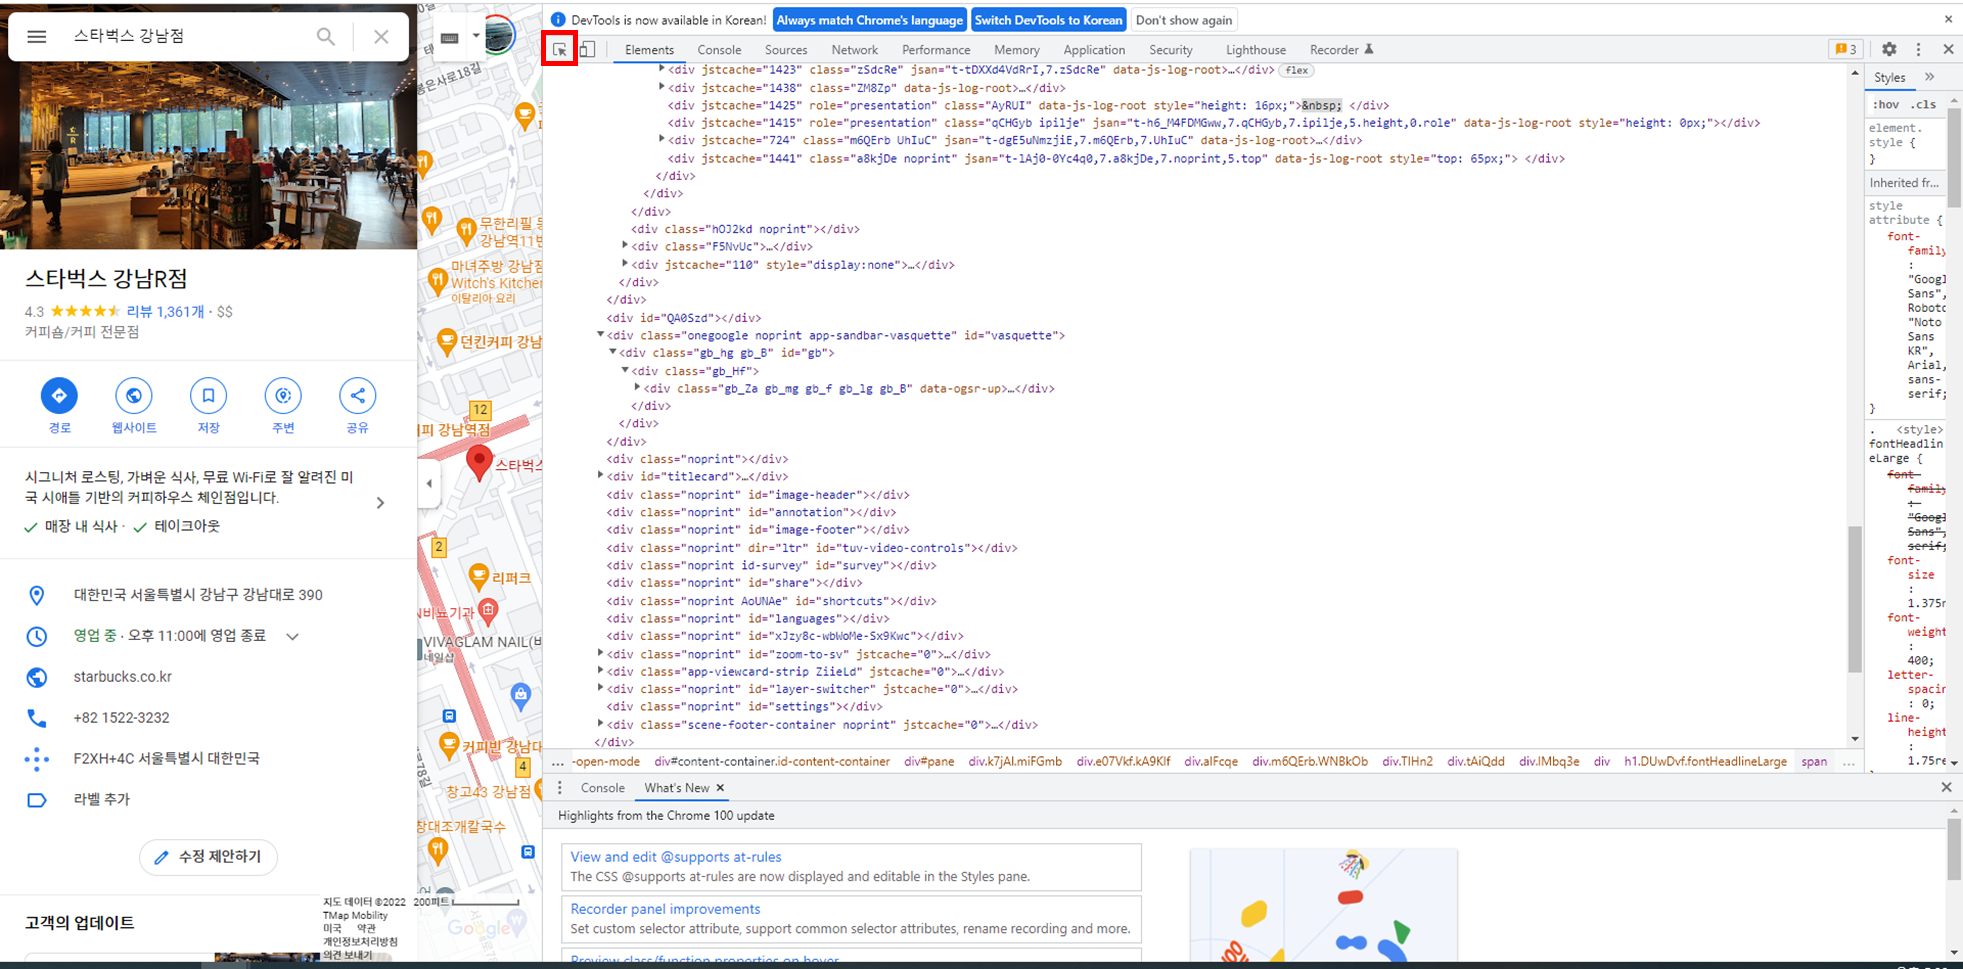1963x969 pixels.
Task: Show more Styles pane tabs chevron
Action: [x=1929, y=77]
